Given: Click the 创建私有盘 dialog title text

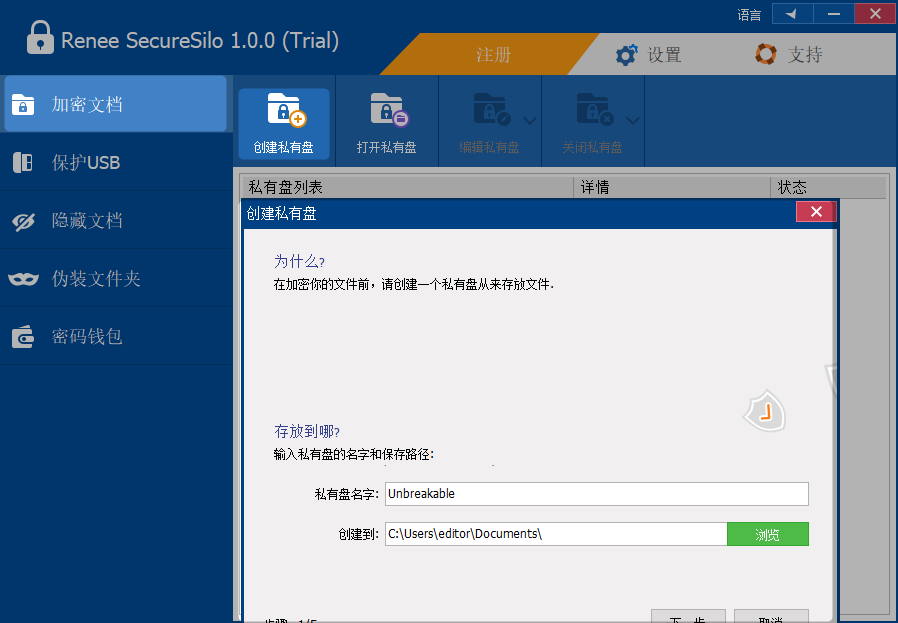Looking at the screenshot, I should click(x=281, y=214).
